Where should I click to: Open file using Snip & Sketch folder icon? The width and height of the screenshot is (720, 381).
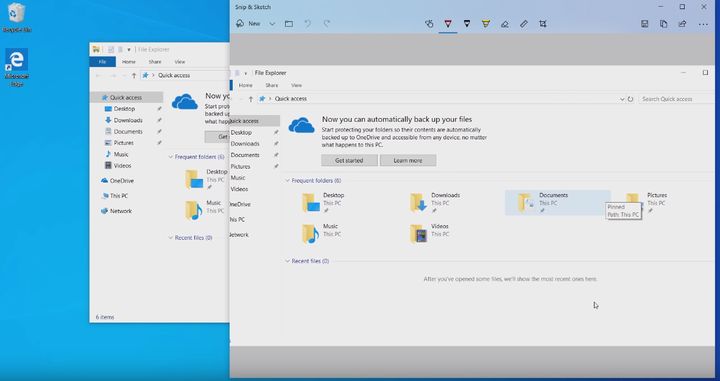pyautogui.click(x=289, y=24)
